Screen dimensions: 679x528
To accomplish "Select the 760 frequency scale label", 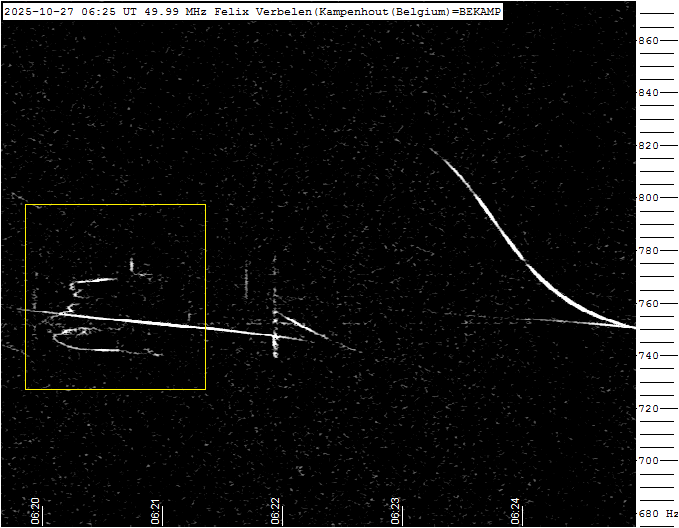I will pyautogui.click(x=649, y=304).
